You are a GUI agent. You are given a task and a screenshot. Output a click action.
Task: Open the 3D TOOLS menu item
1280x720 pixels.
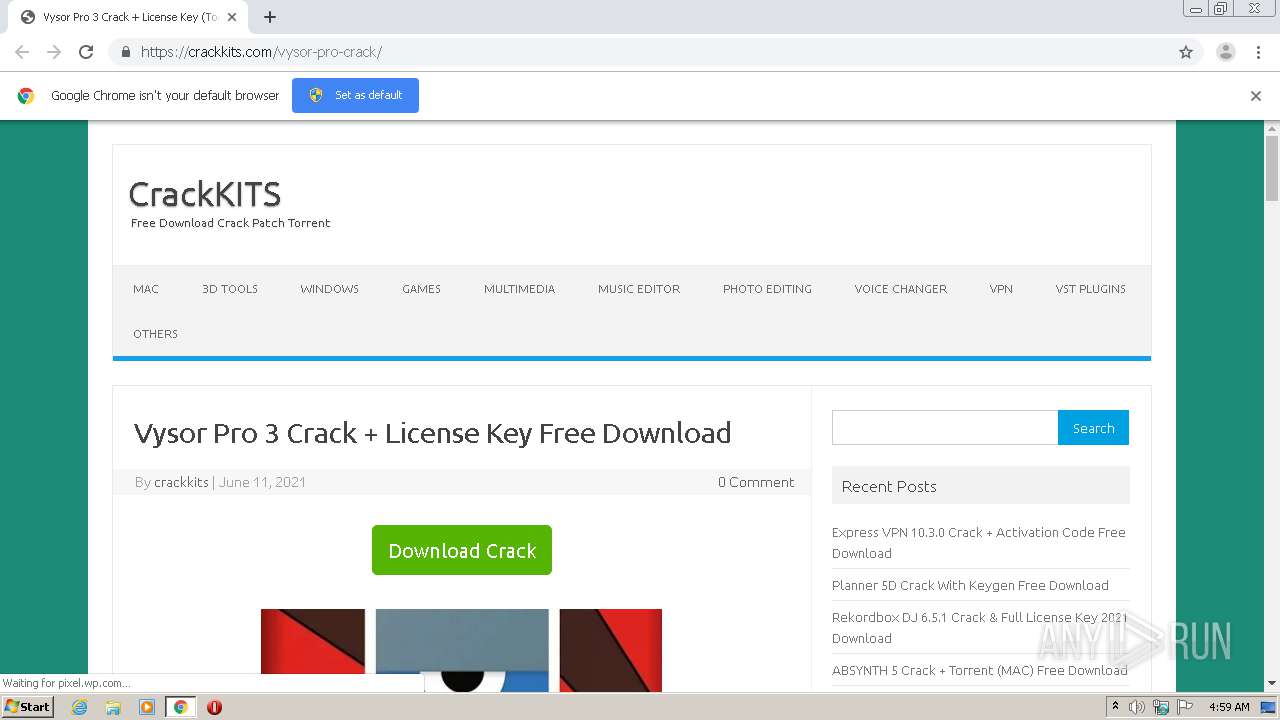pyautogui.click(x=230, y=289)
